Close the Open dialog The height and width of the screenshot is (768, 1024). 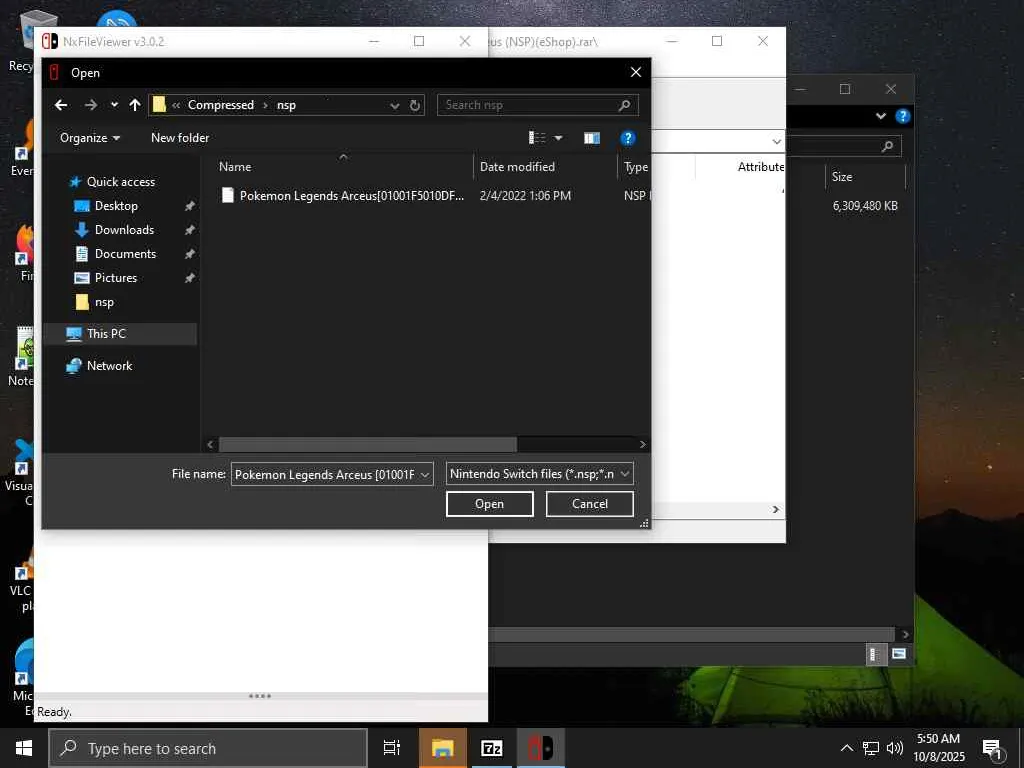[x=635, y=72]
